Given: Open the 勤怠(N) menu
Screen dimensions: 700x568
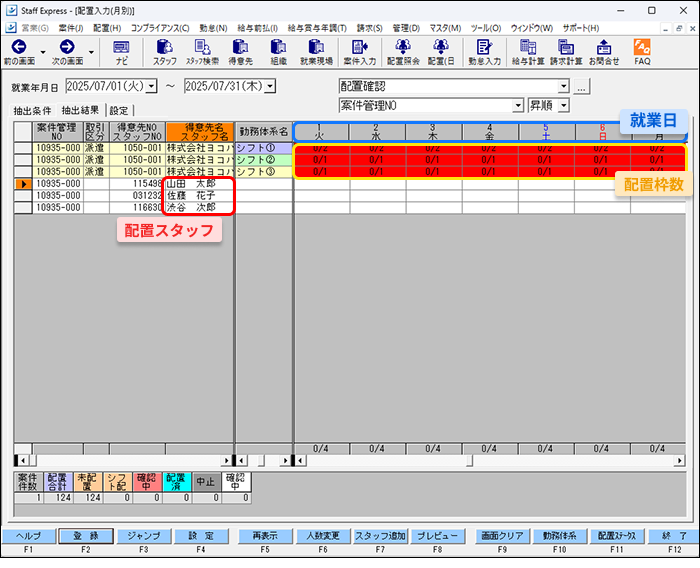Looking at the screenshot, I should click(x=213, y=28).
